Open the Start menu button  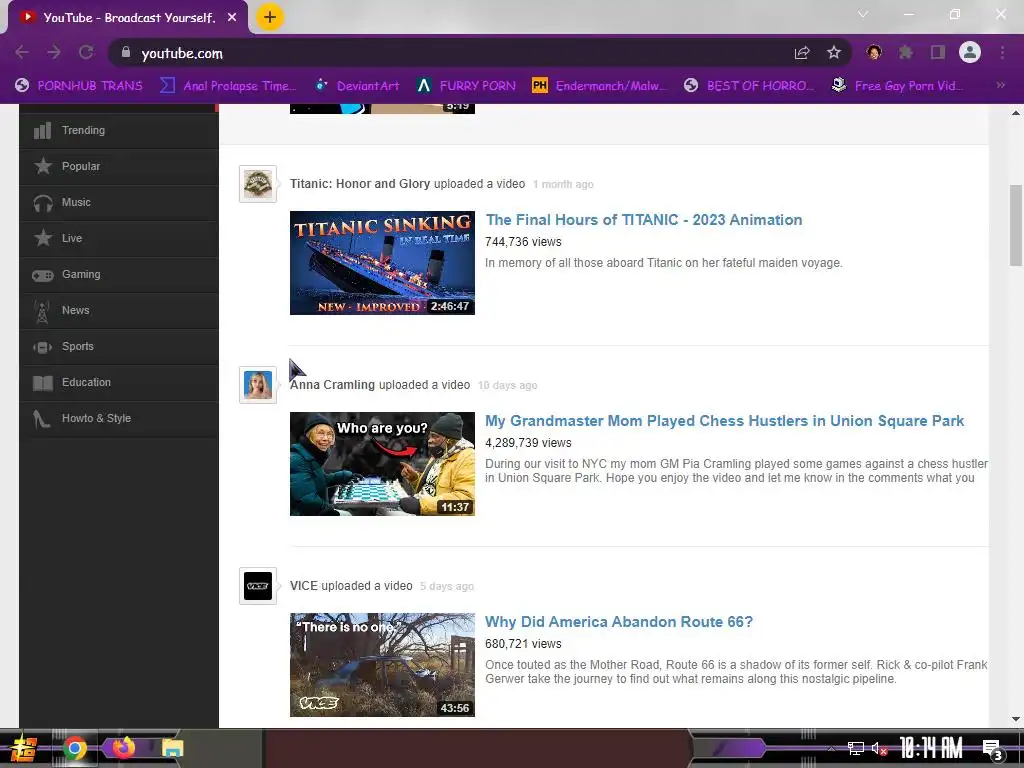[x=23, y=748]
